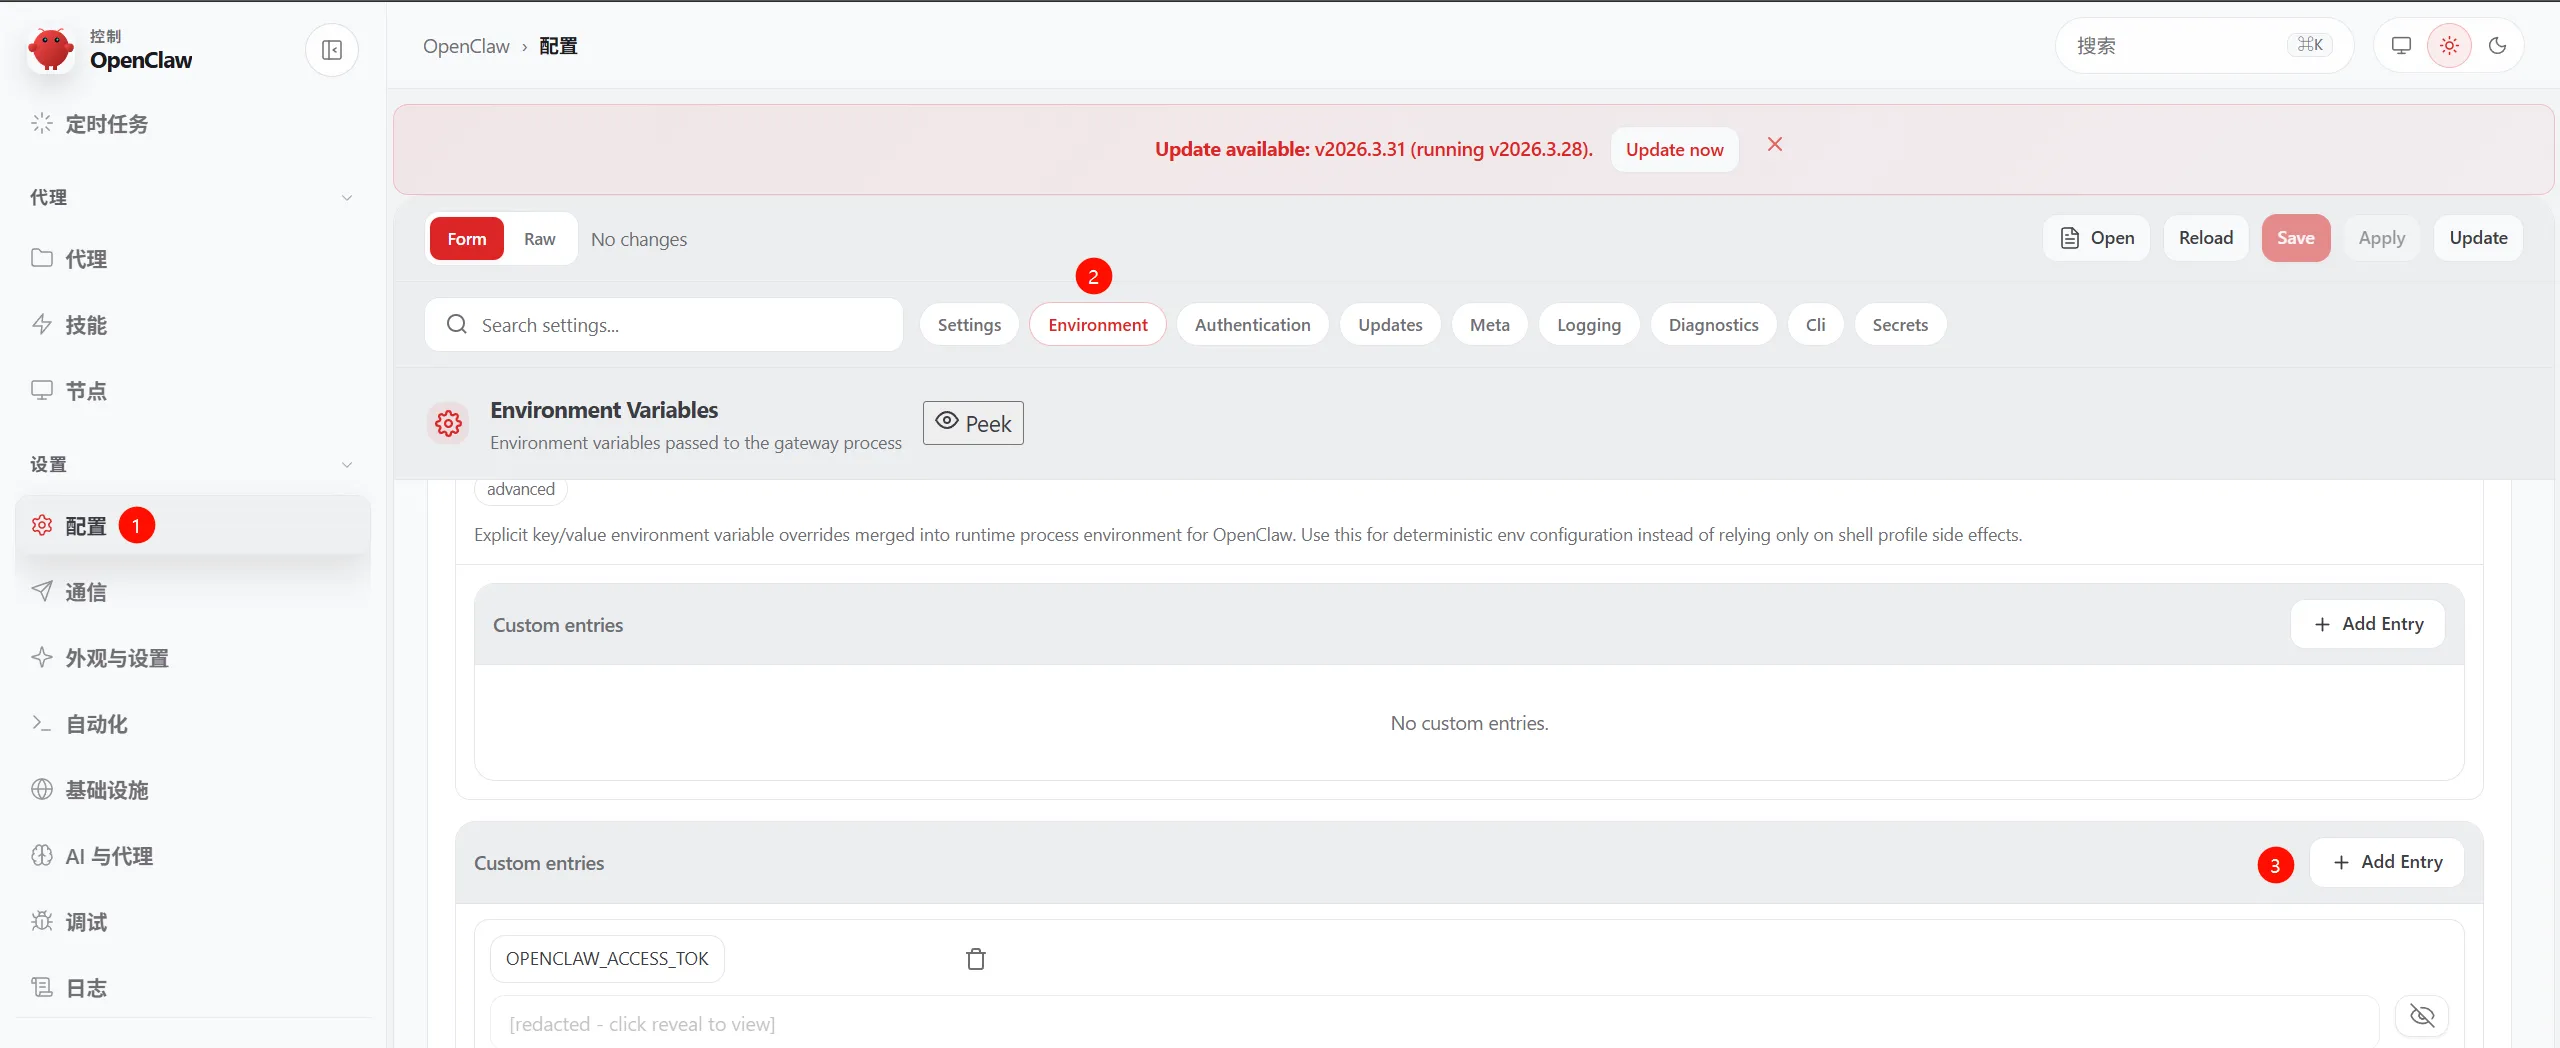This screenshot has height=1048, width=2560.
Task: Open the Authentication settings tab
Action: pos(1252,325)
